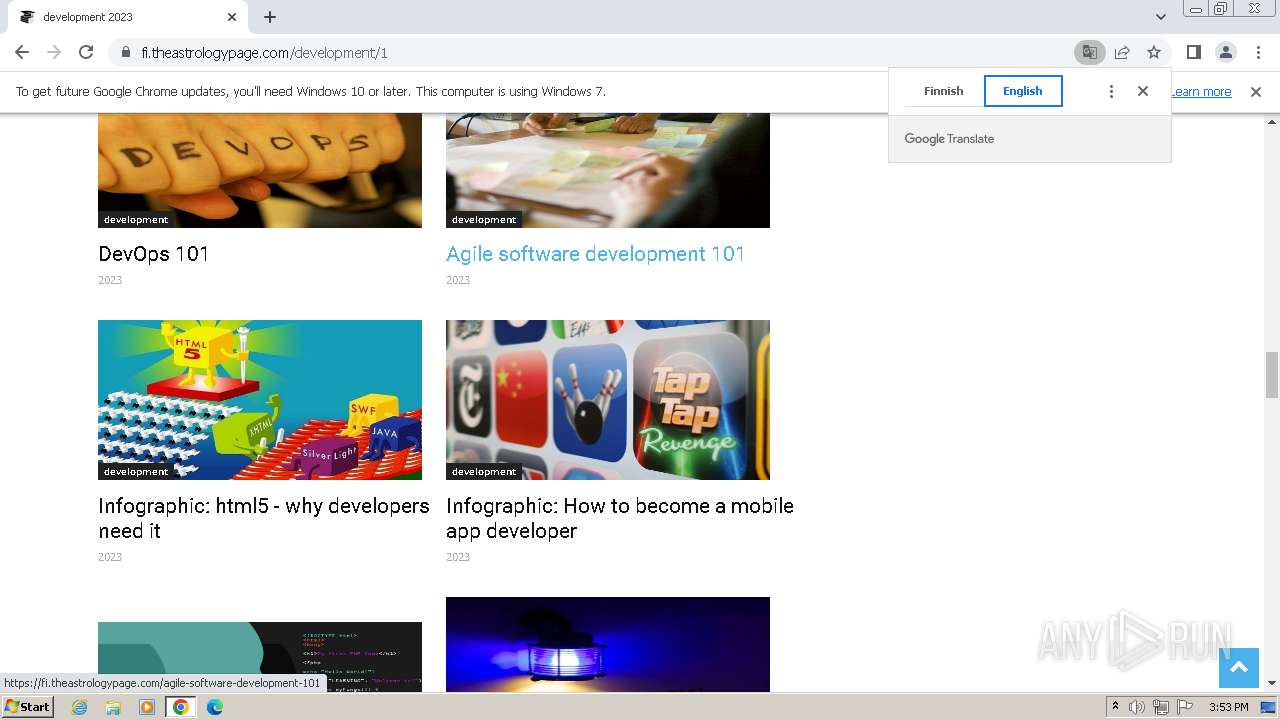Open 'Infographic: How to become a mobile app developer'
Screen dimensions: 1280x720
click(620, 518)
